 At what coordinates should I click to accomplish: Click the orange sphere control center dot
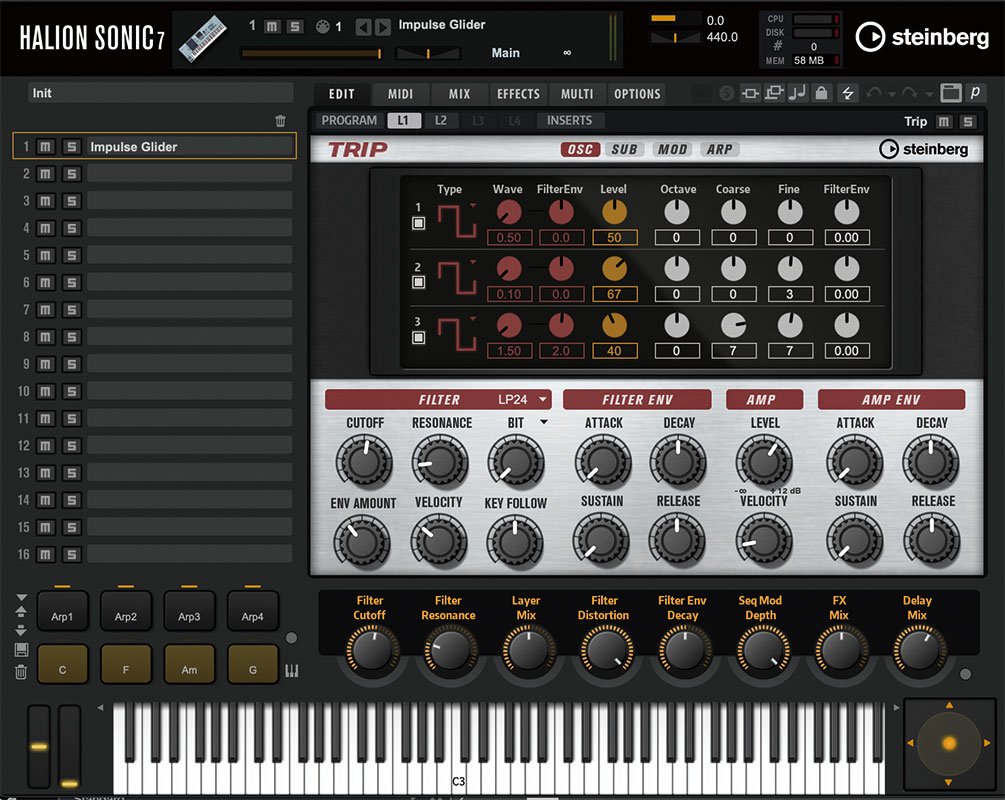pos(949,743)
